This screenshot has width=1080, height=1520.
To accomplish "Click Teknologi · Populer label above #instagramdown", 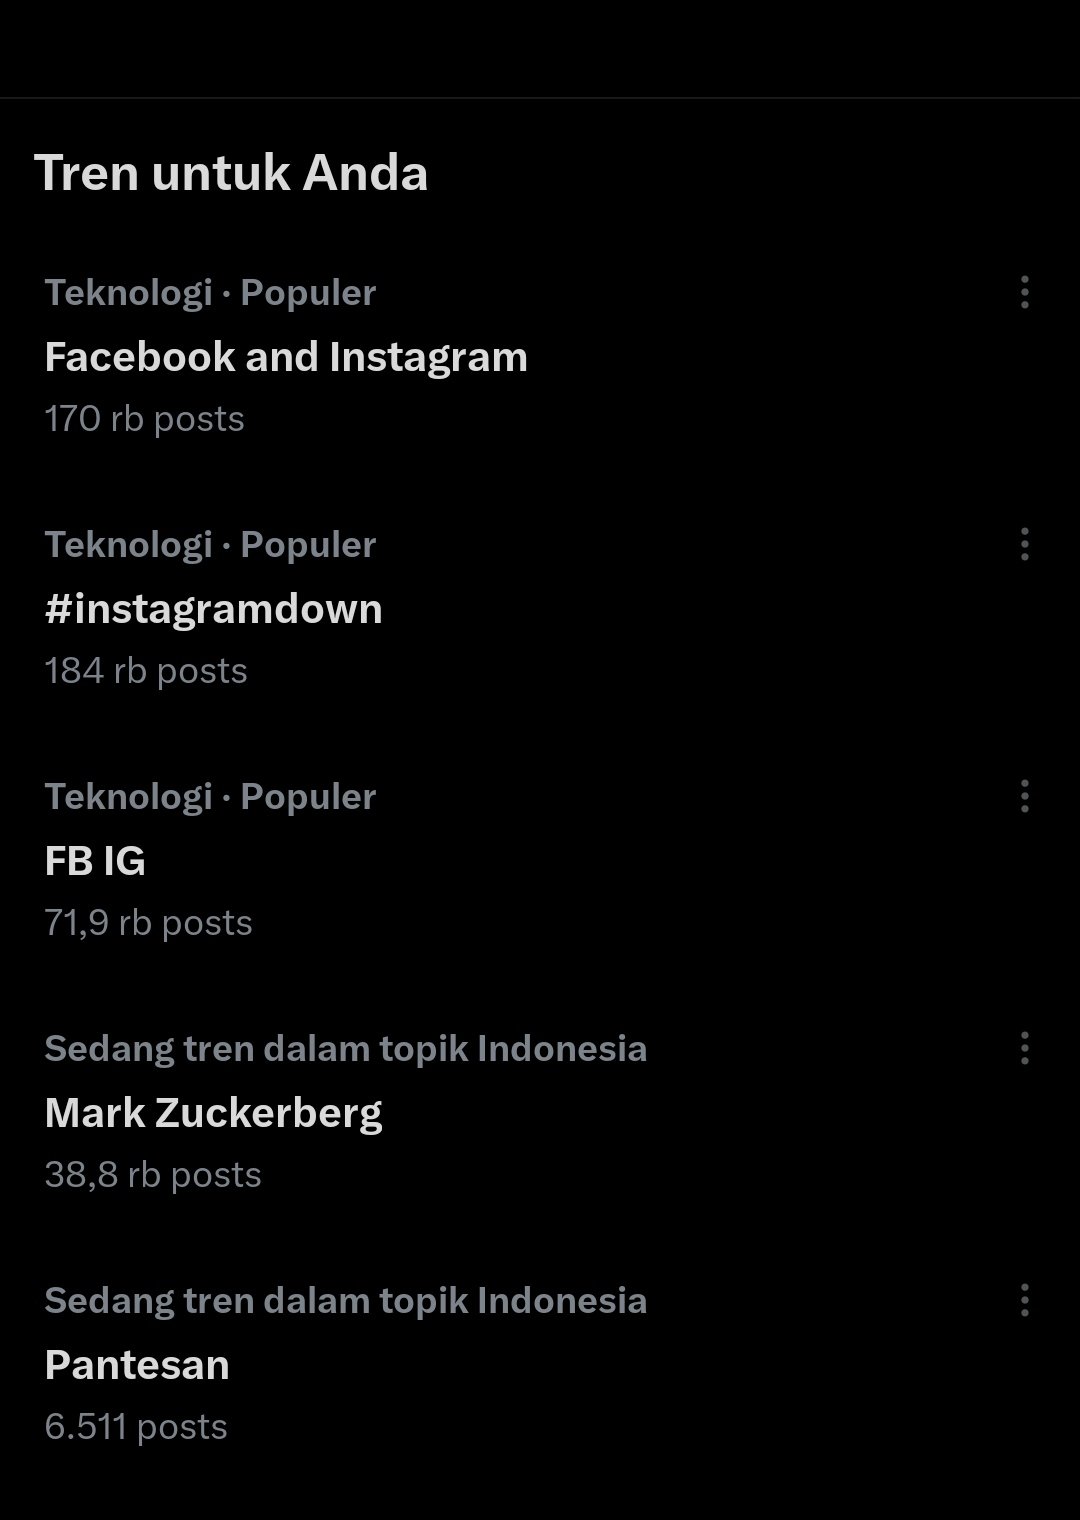I will click(x=210, y=545).
